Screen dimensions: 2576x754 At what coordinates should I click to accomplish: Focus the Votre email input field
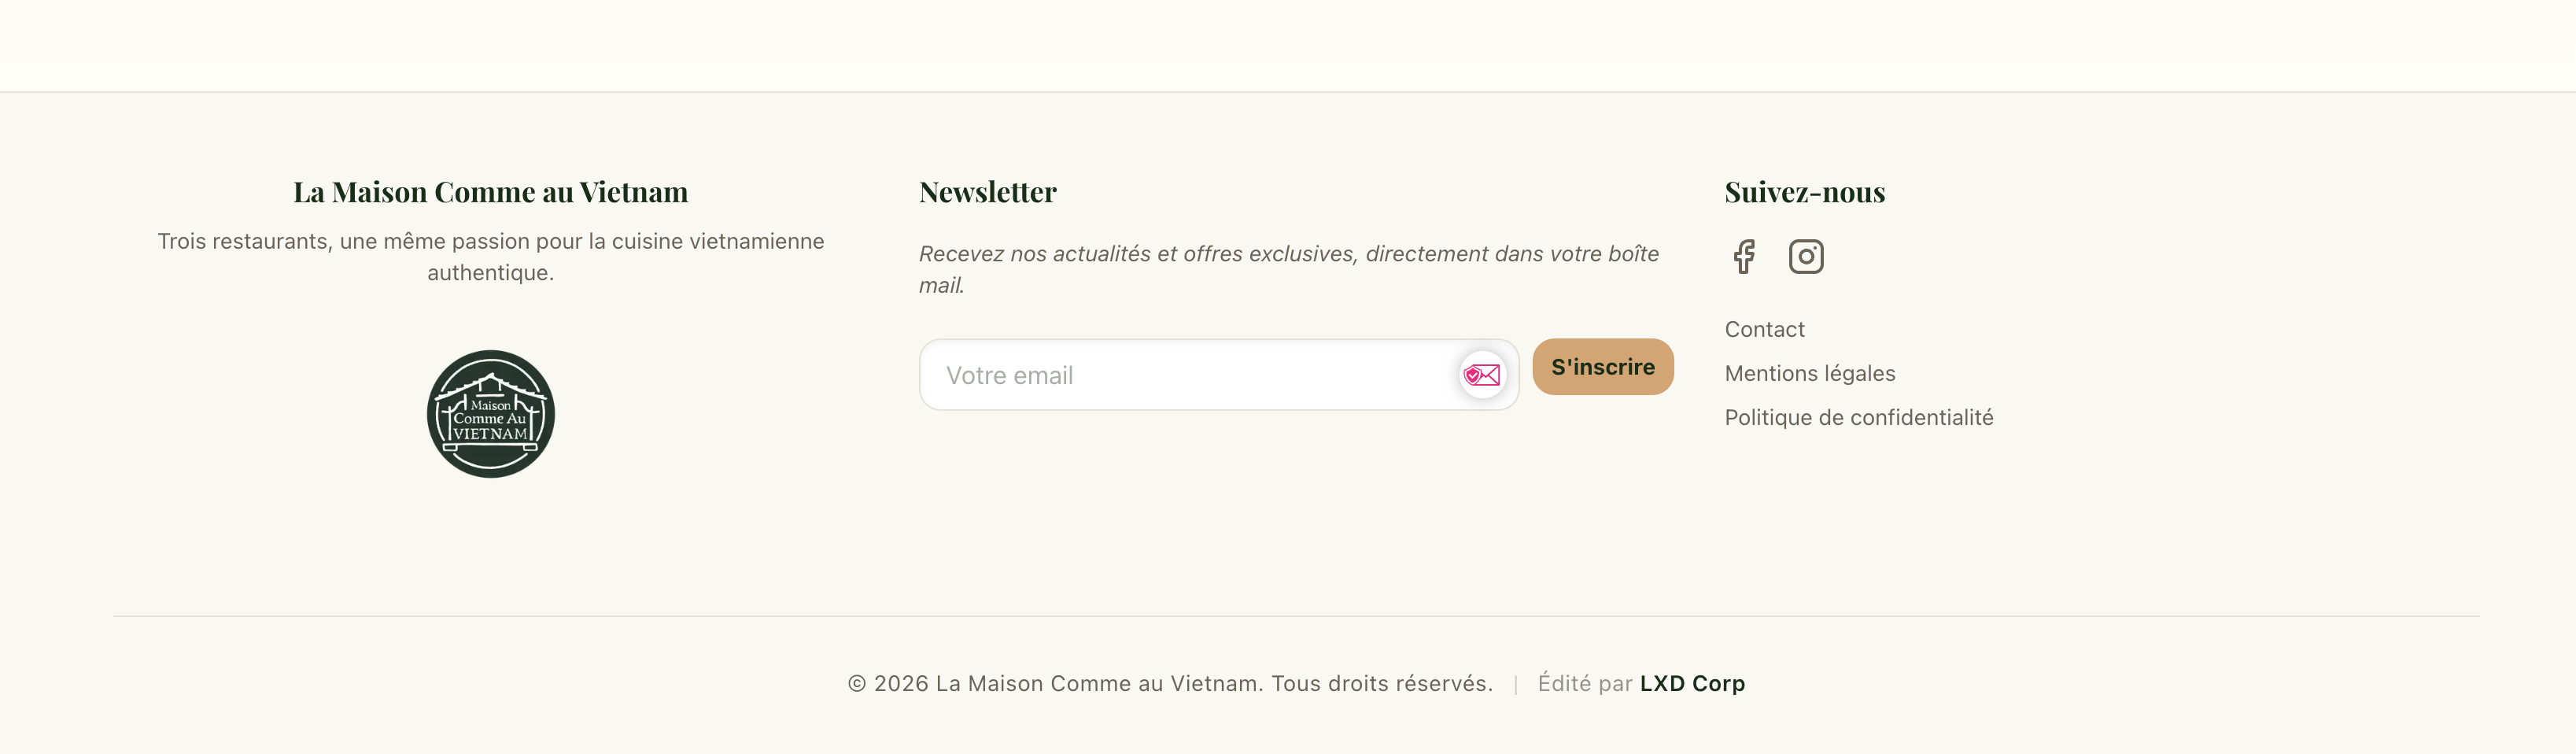tap(1219, 375)
